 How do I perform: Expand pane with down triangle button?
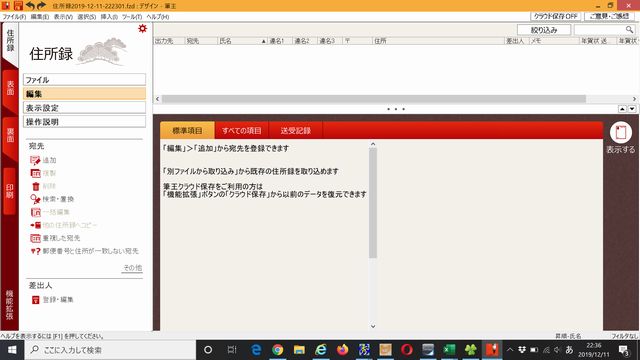[x=632, y=109]
